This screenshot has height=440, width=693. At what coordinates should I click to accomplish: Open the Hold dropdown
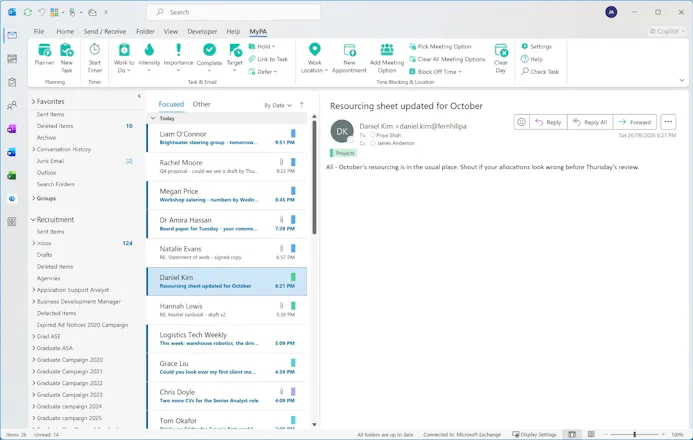262,46
